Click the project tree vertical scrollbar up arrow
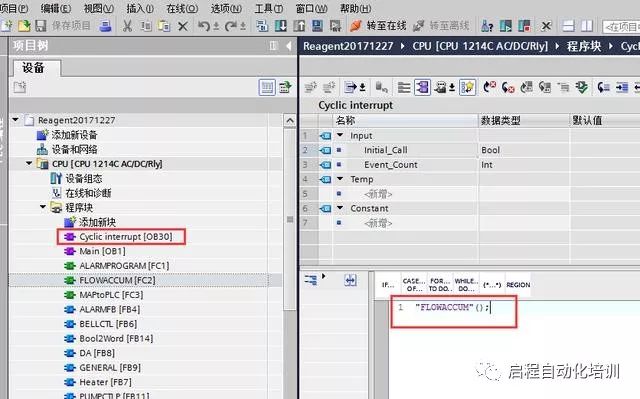The width and height of the screenshot is (640, 399). (290, 120)
